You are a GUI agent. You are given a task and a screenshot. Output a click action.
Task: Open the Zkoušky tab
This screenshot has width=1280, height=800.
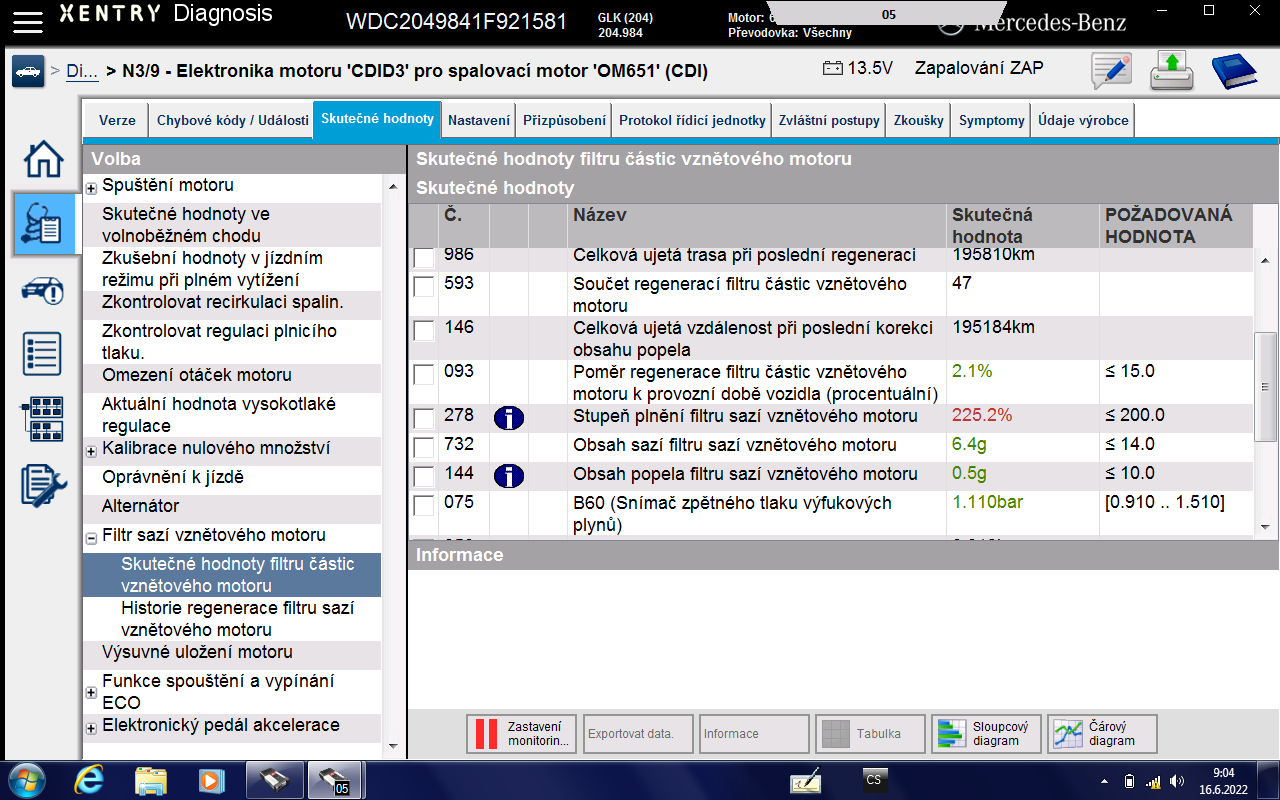tap(918, 120)
